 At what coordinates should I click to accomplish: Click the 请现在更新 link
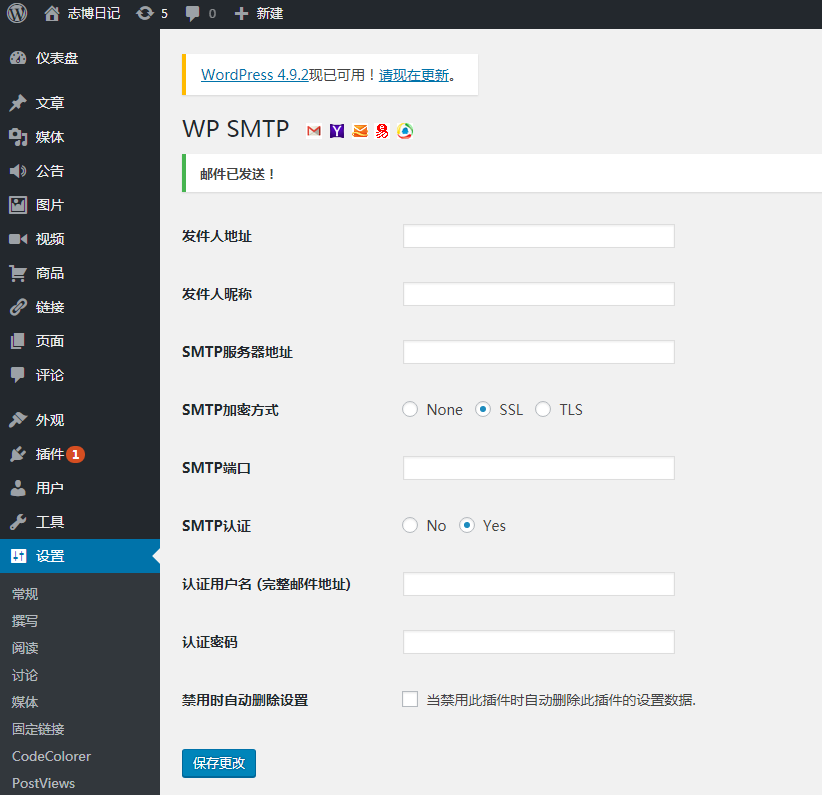pyautogui.click(x=414, y=75)
